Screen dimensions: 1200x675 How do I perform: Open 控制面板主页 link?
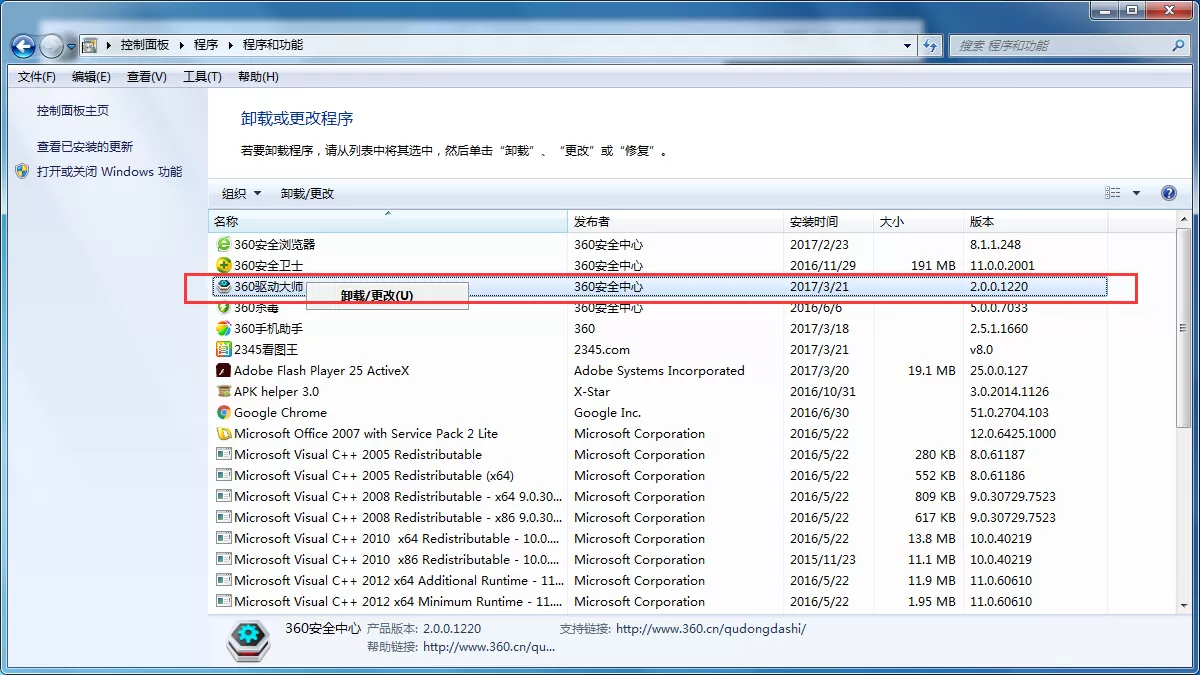coord(73,111)
